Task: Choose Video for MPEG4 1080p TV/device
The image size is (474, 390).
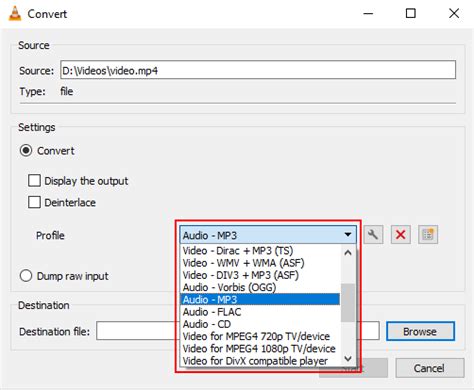Action: [260, 349]
